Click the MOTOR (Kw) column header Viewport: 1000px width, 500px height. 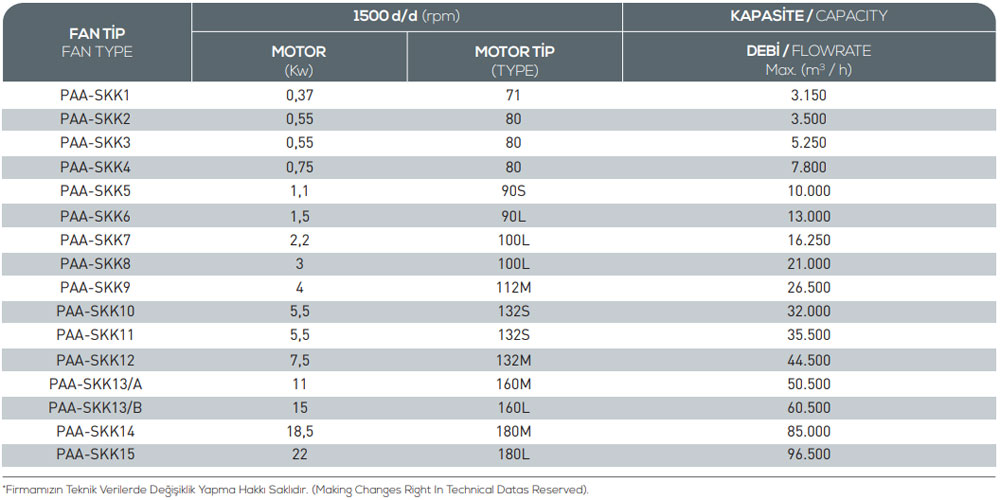(x=299, y=61)
